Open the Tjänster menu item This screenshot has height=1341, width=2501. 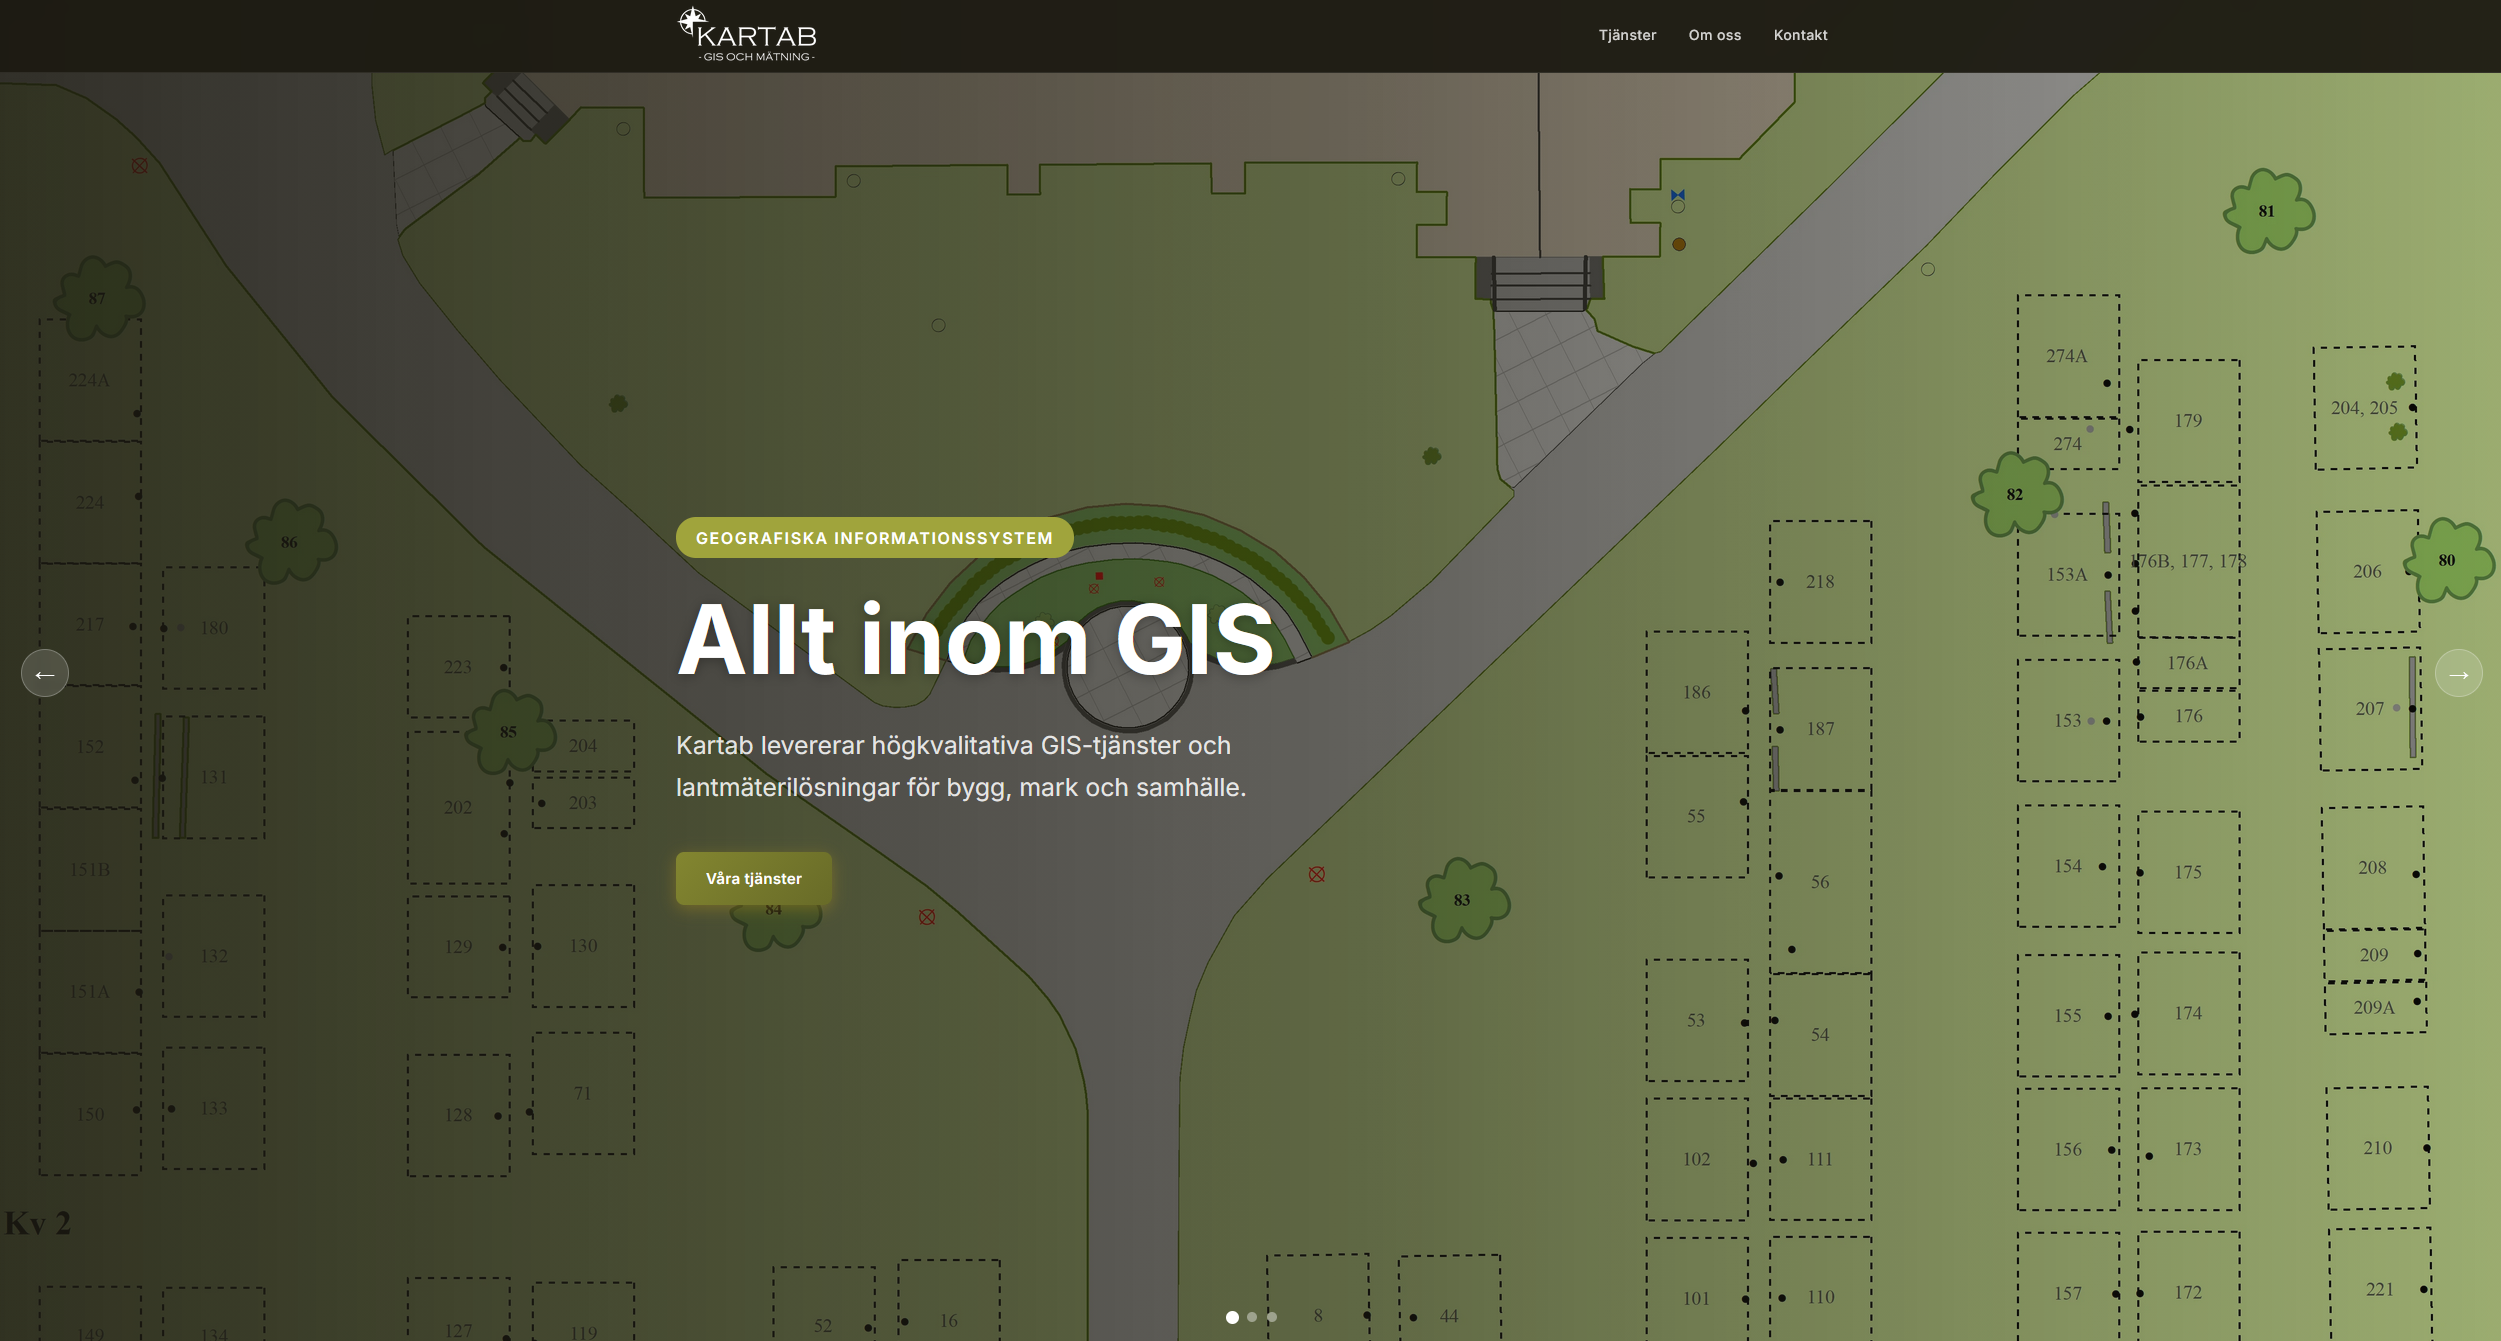tap(1627, 35)
